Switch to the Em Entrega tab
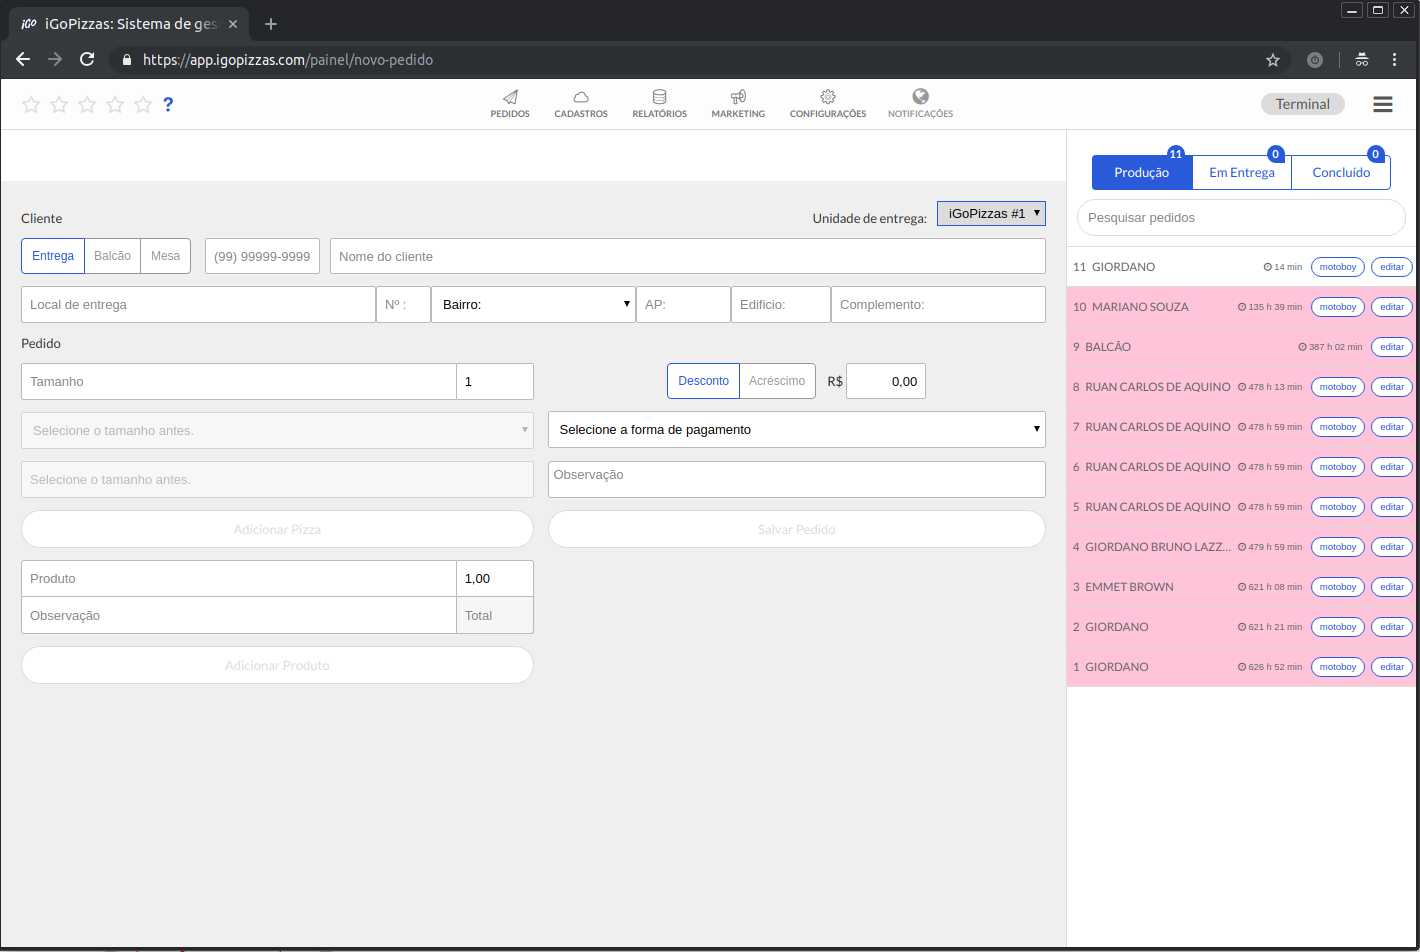1420x952 pixels. tap(1241, 172)
